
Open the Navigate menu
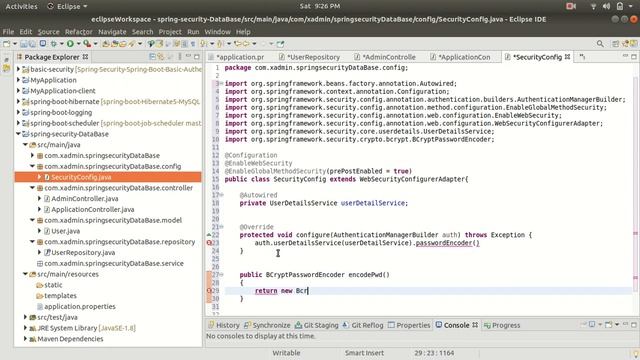[x=112, y=31]
